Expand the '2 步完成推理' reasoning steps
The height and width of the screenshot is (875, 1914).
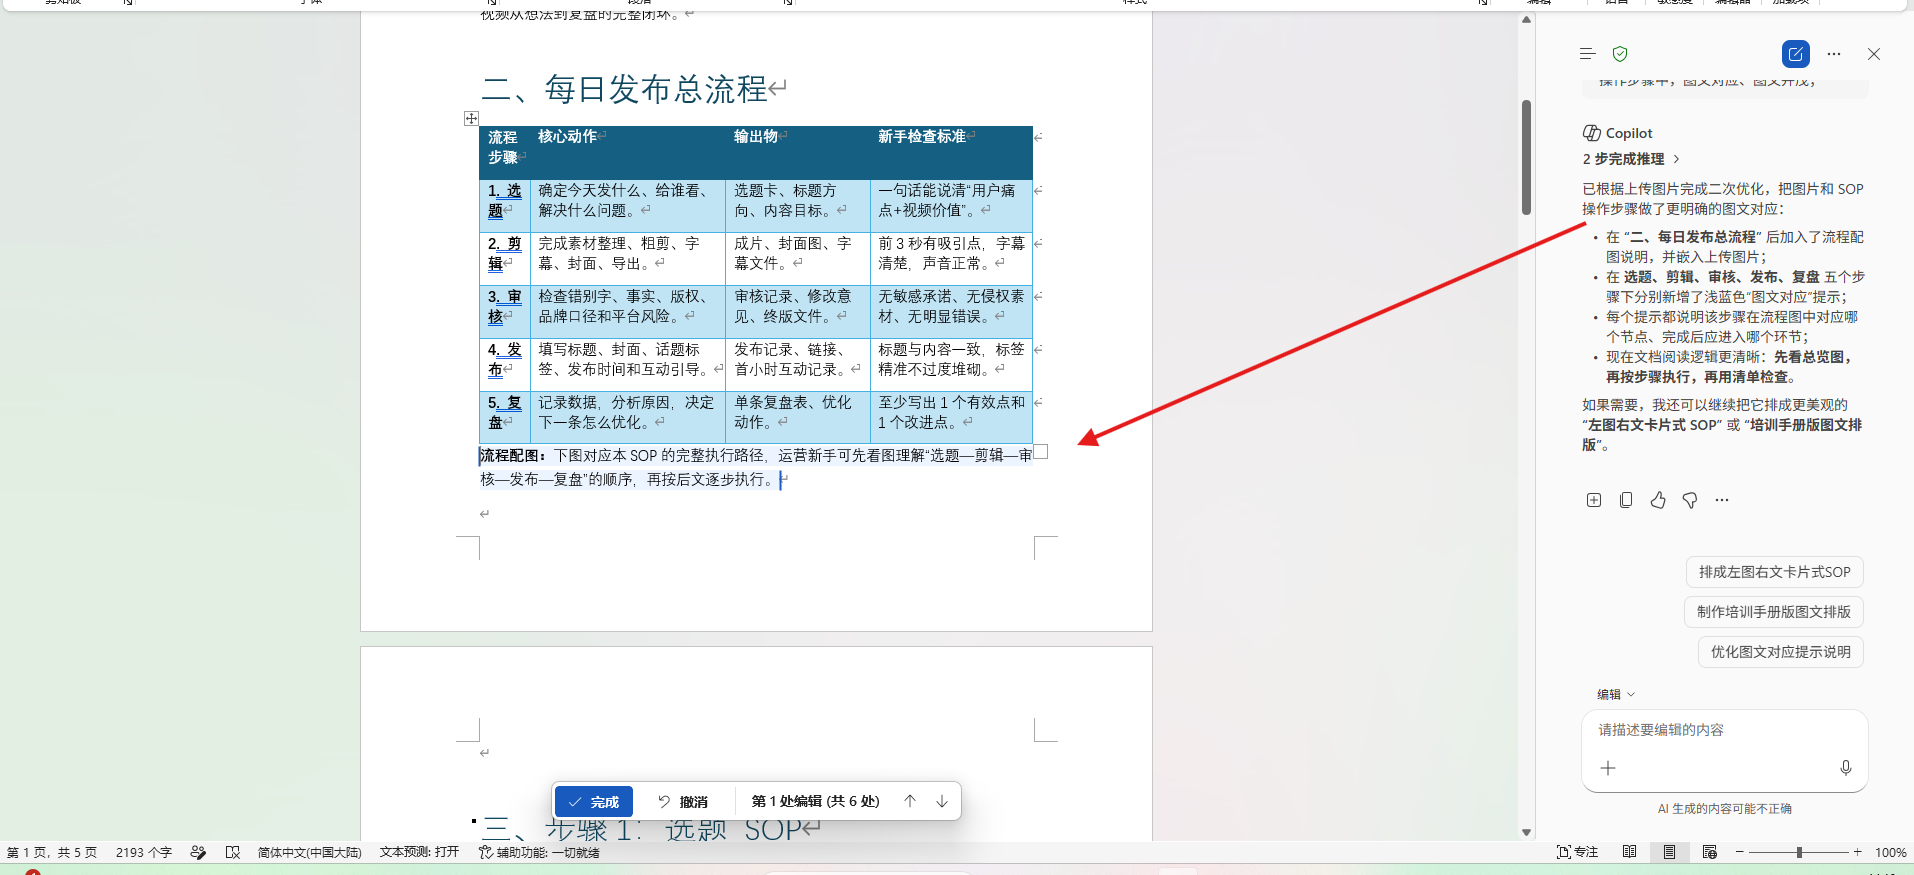coord(1631,159)
